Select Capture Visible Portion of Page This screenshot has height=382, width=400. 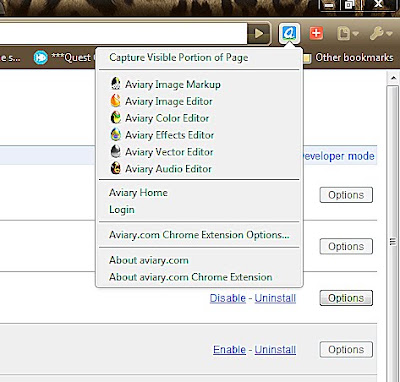coord(179,57)
